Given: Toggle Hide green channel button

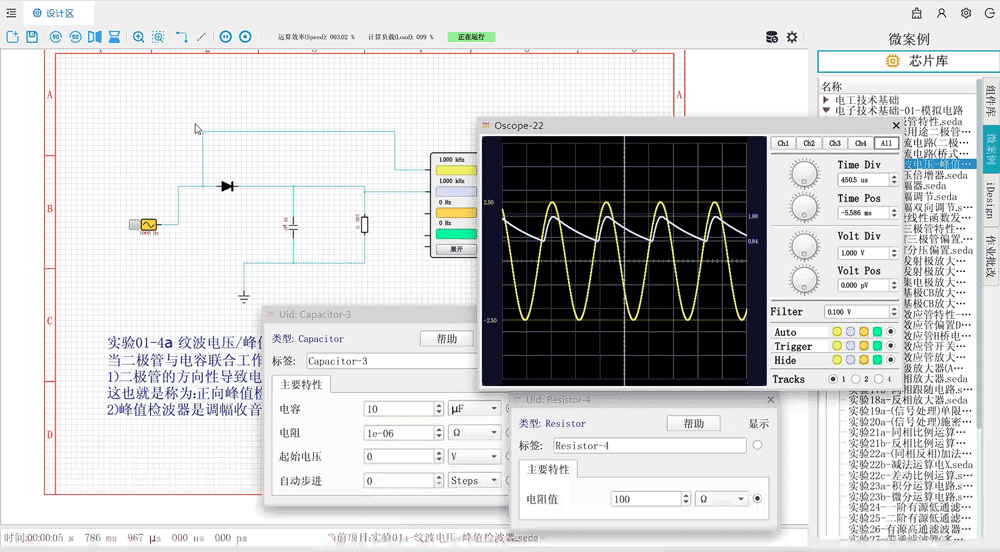Looking at the screenshot, I should point(878,360).
